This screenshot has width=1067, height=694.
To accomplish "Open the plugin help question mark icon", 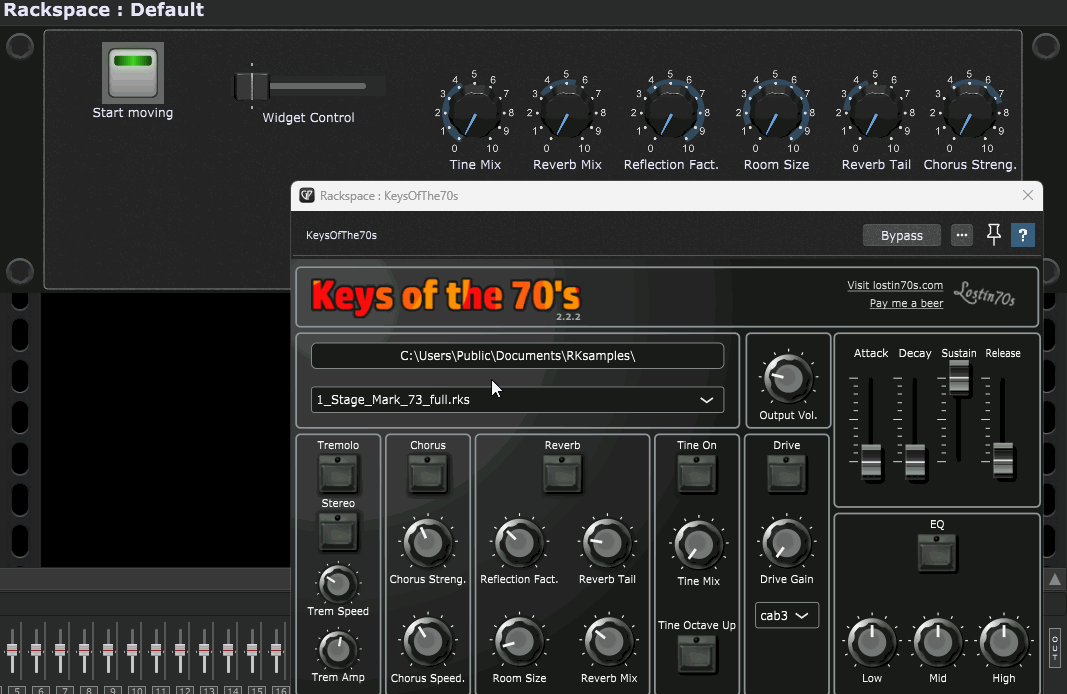I will [x=1022, y=235].
